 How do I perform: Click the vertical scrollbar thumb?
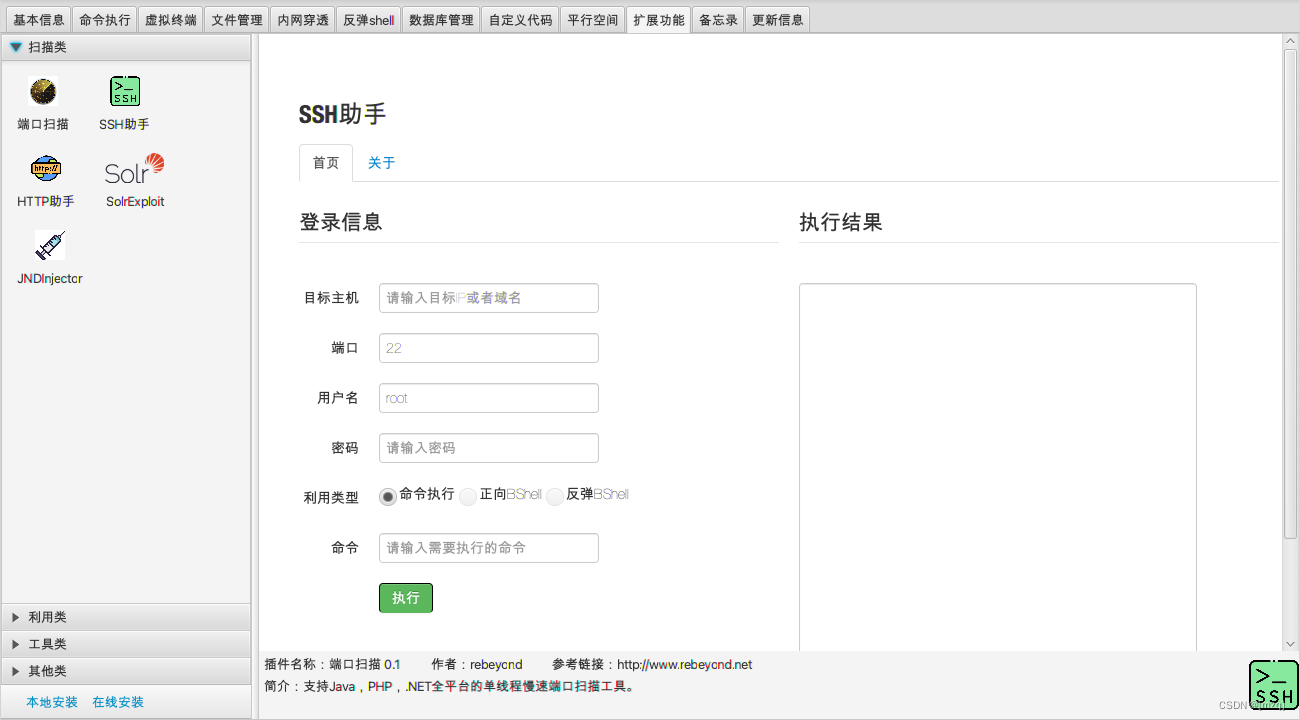[1290, 295]
